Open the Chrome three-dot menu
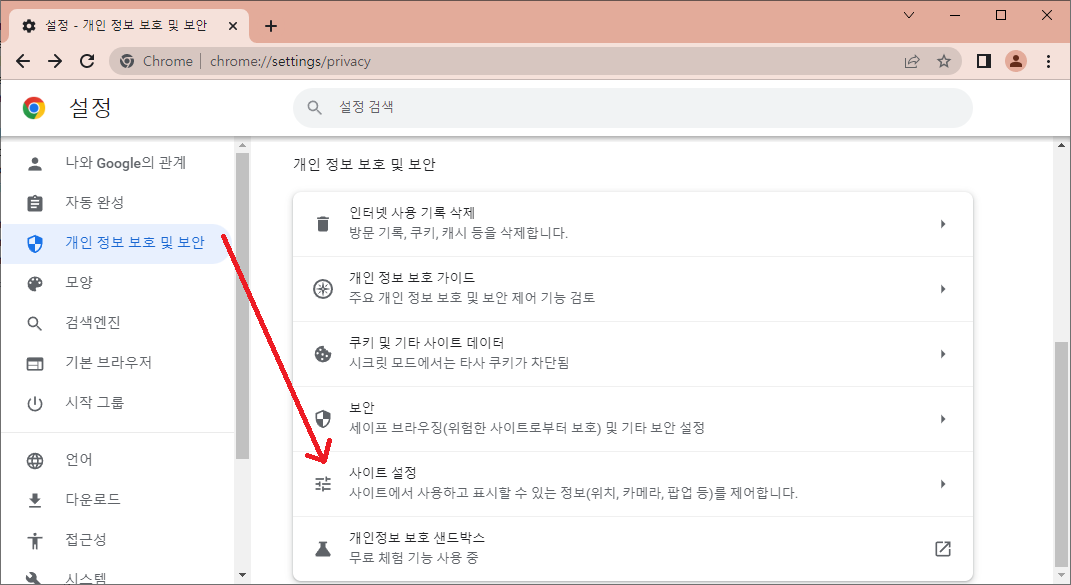Viewport: 1071px width, 585px height. [x=1048, y=61]
